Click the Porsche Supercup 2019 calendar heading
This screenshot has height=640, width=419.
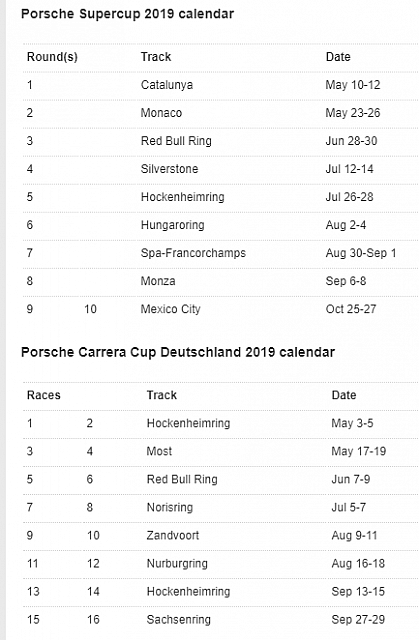[x=127, y=14]
